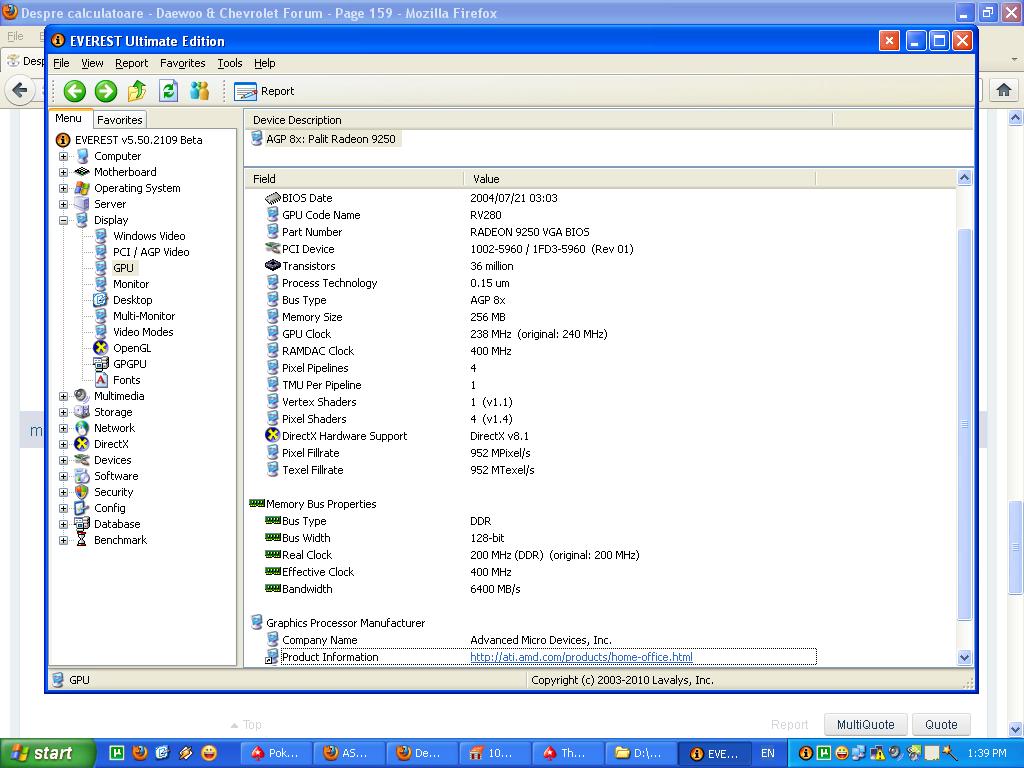1024x768 pixels.
Task: Click the Top link on the forum page
Action: 246,724
